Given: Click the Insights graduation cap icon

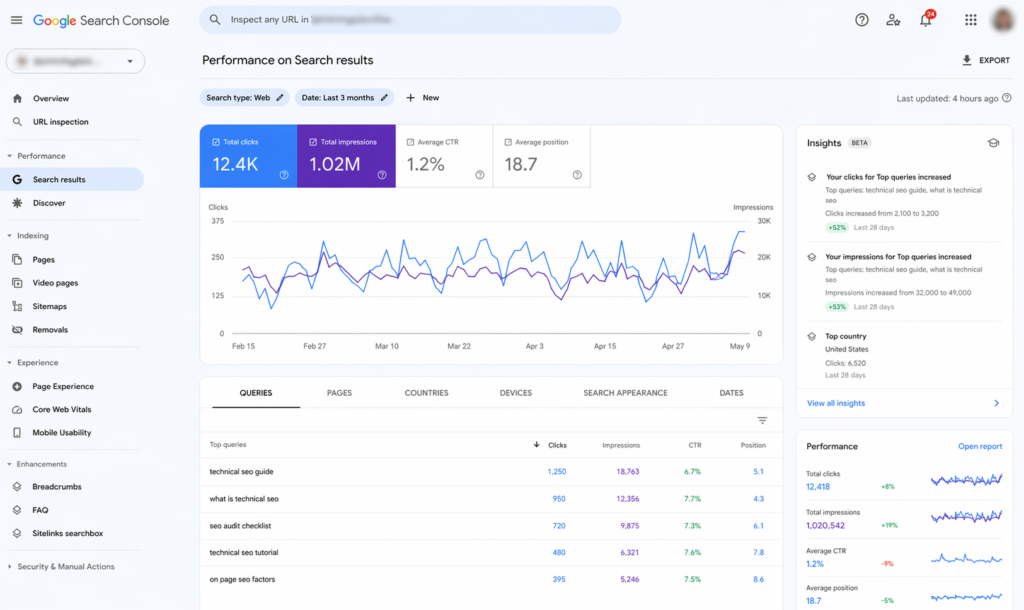Looking at the screenshot, I should pos(992,143).
